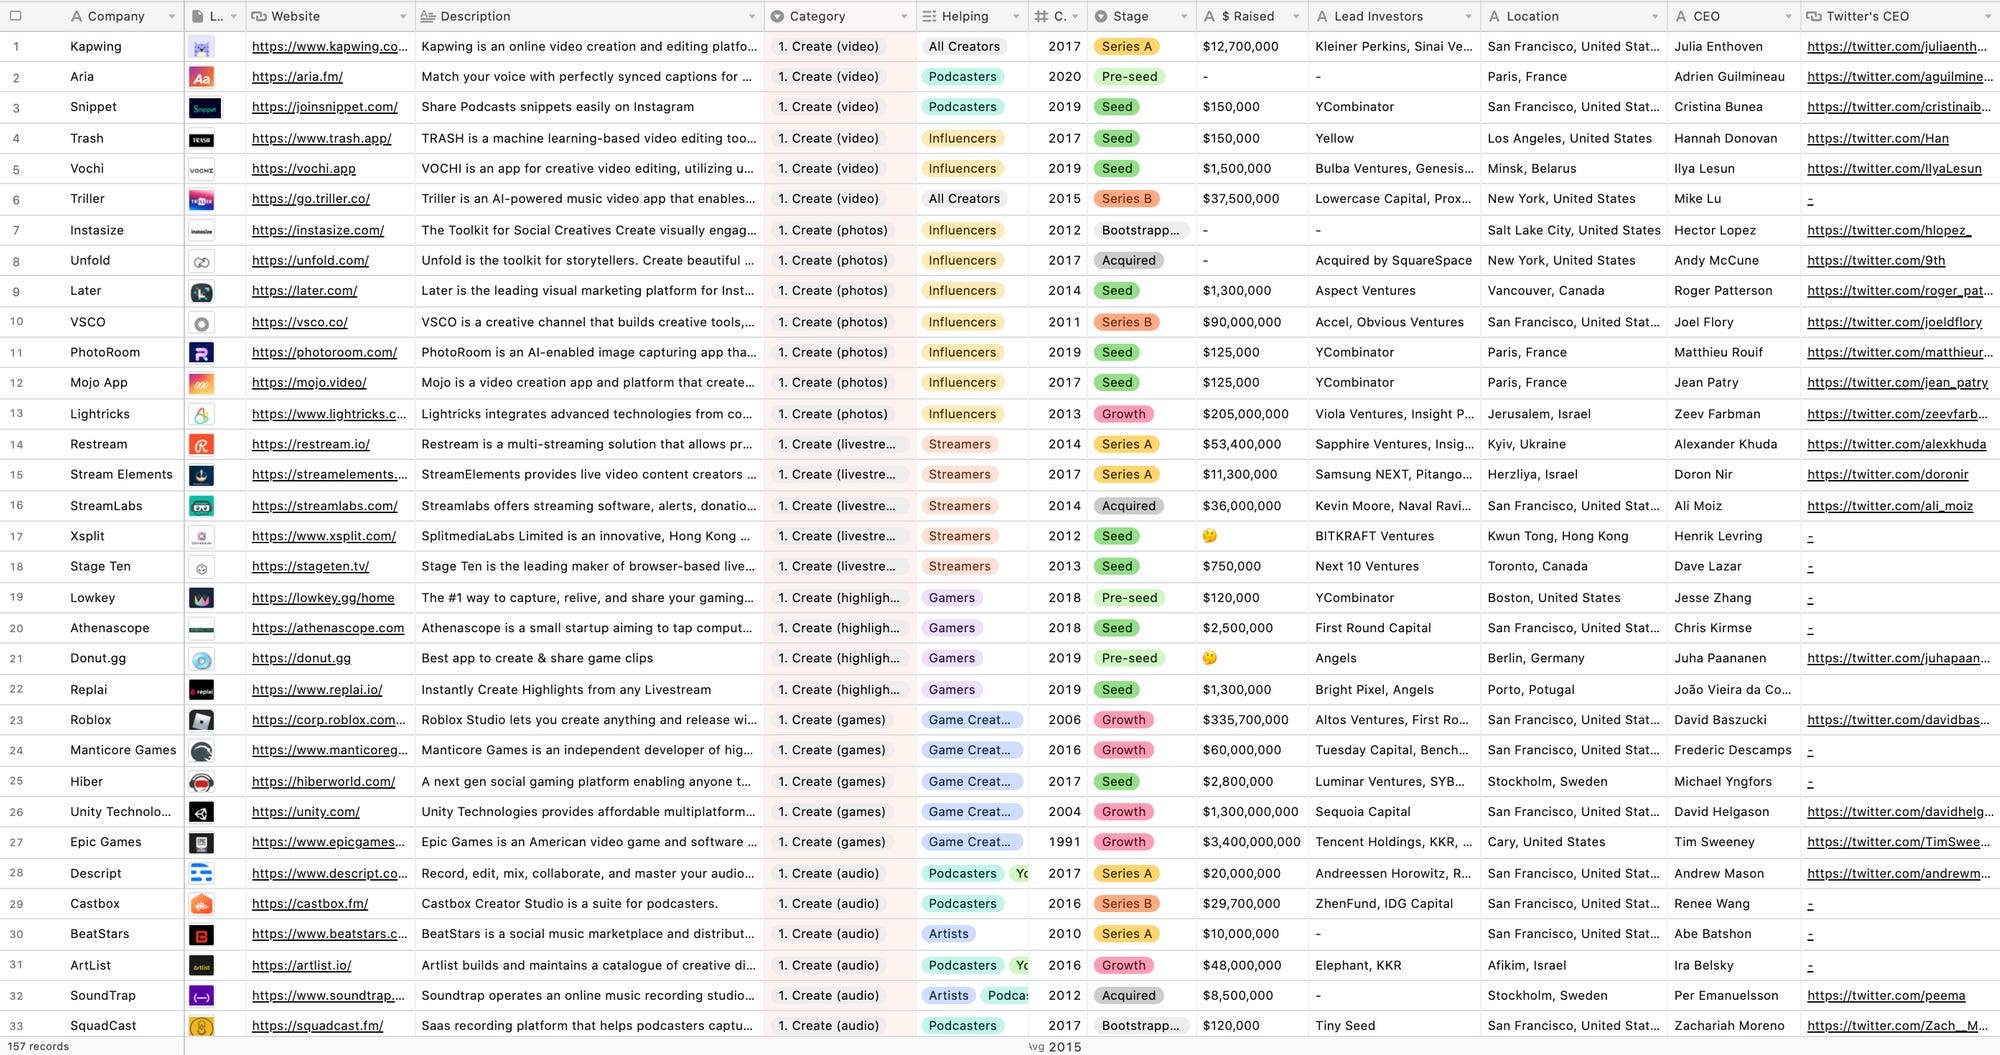The width and height of the screenshot is (2000, 1055).
Task: Click the Later logo thumbnail
Action: click(x=202, y=292)
